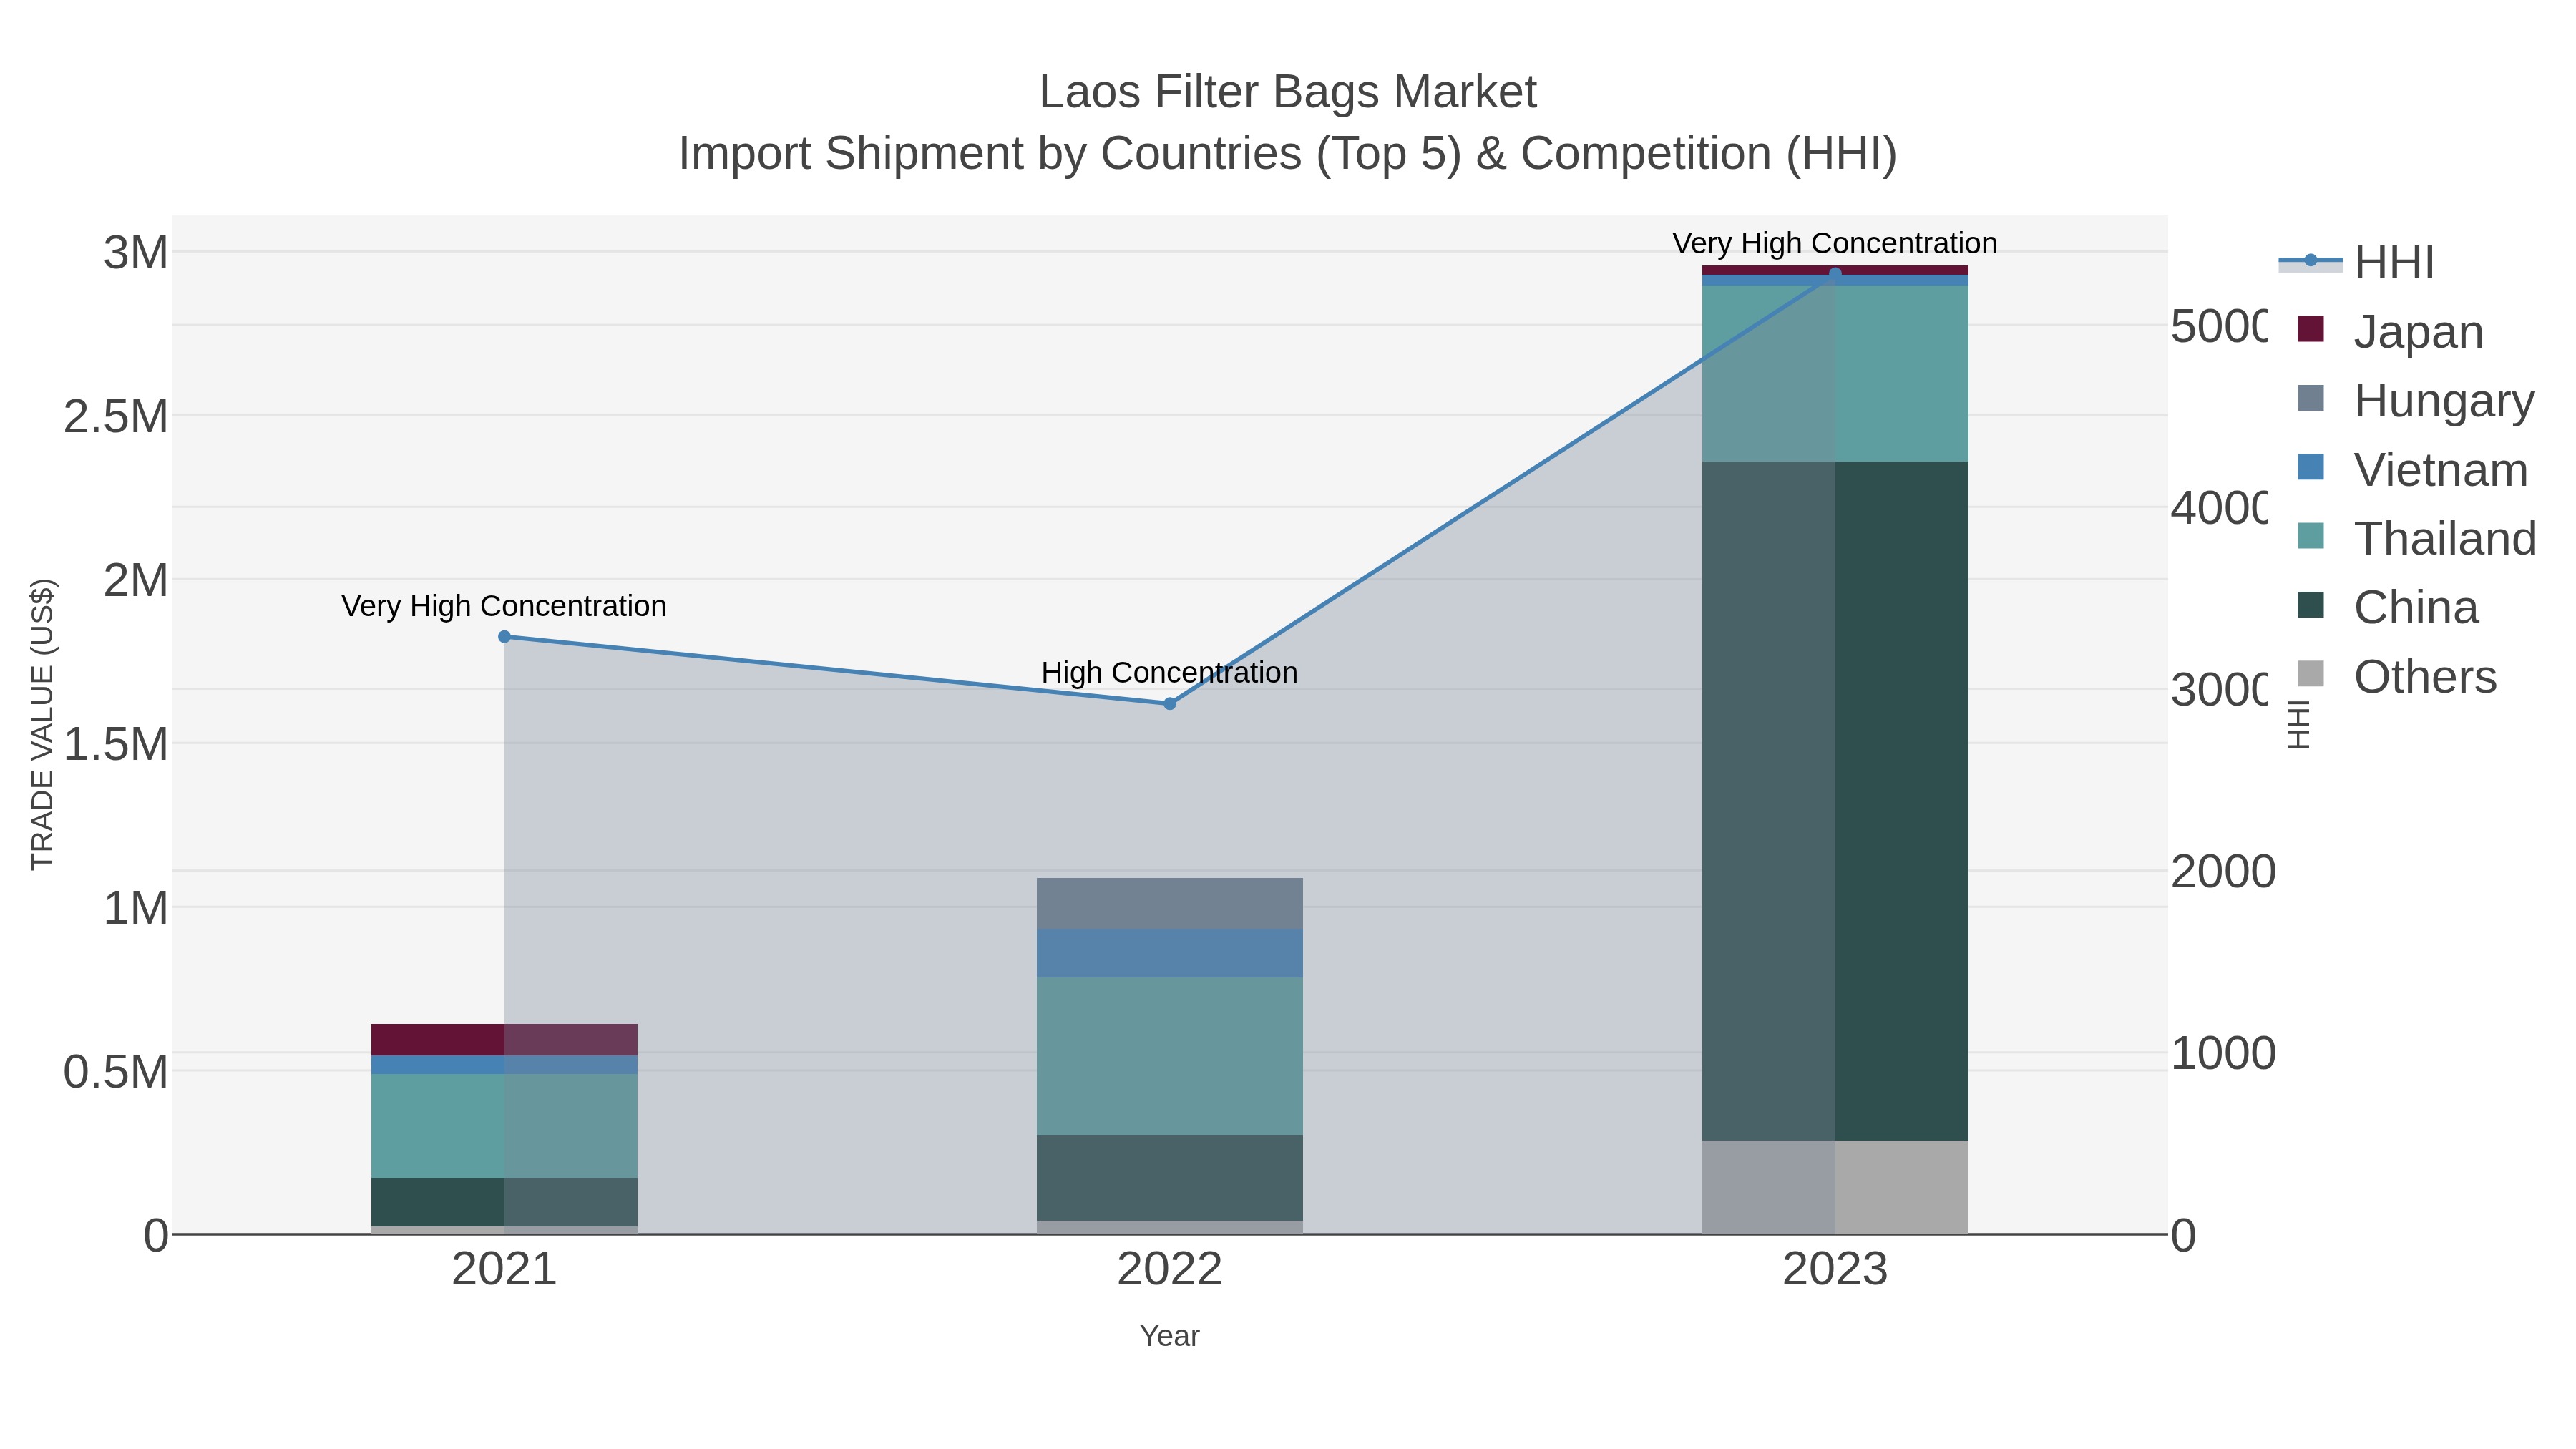Click the 2021 x-axis label
The height and width of the screenshot is (1449, 2576).
[x=504, y=1270]
